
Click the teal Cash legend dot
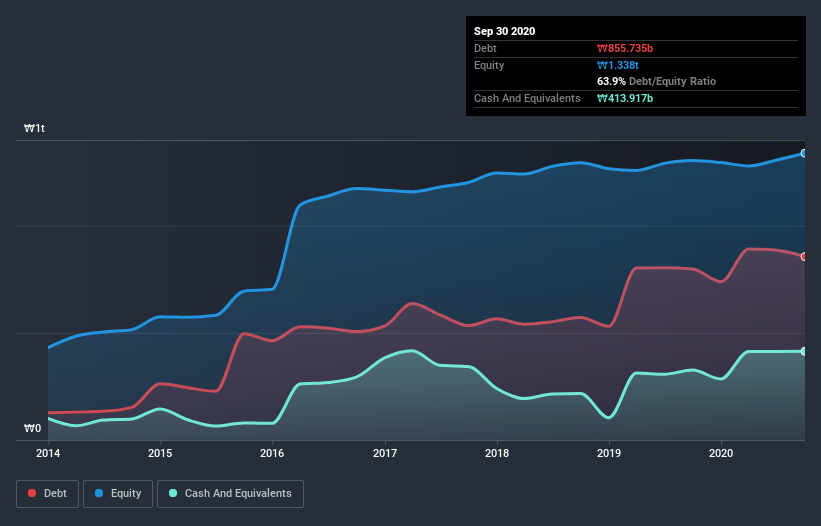[173, 493]
